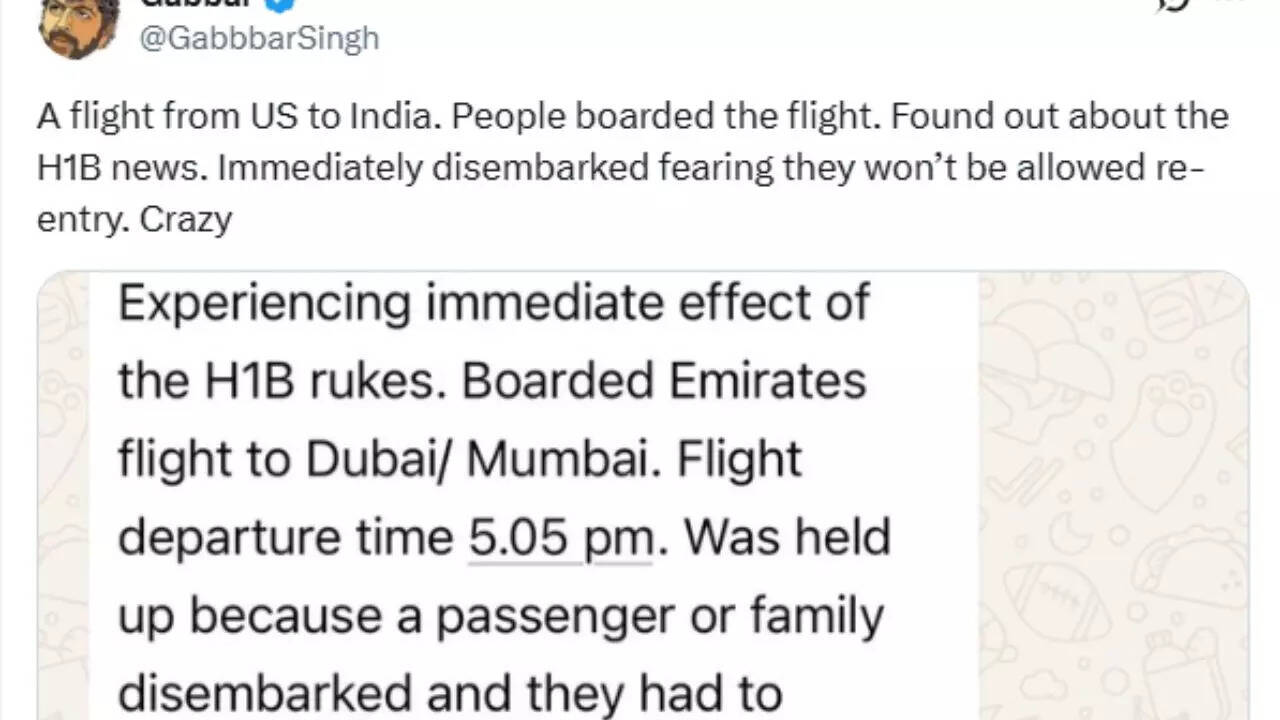Open the embedded WhatsApp screenshot
Screen dimensions: 1280x720
(x=640, y=490)
